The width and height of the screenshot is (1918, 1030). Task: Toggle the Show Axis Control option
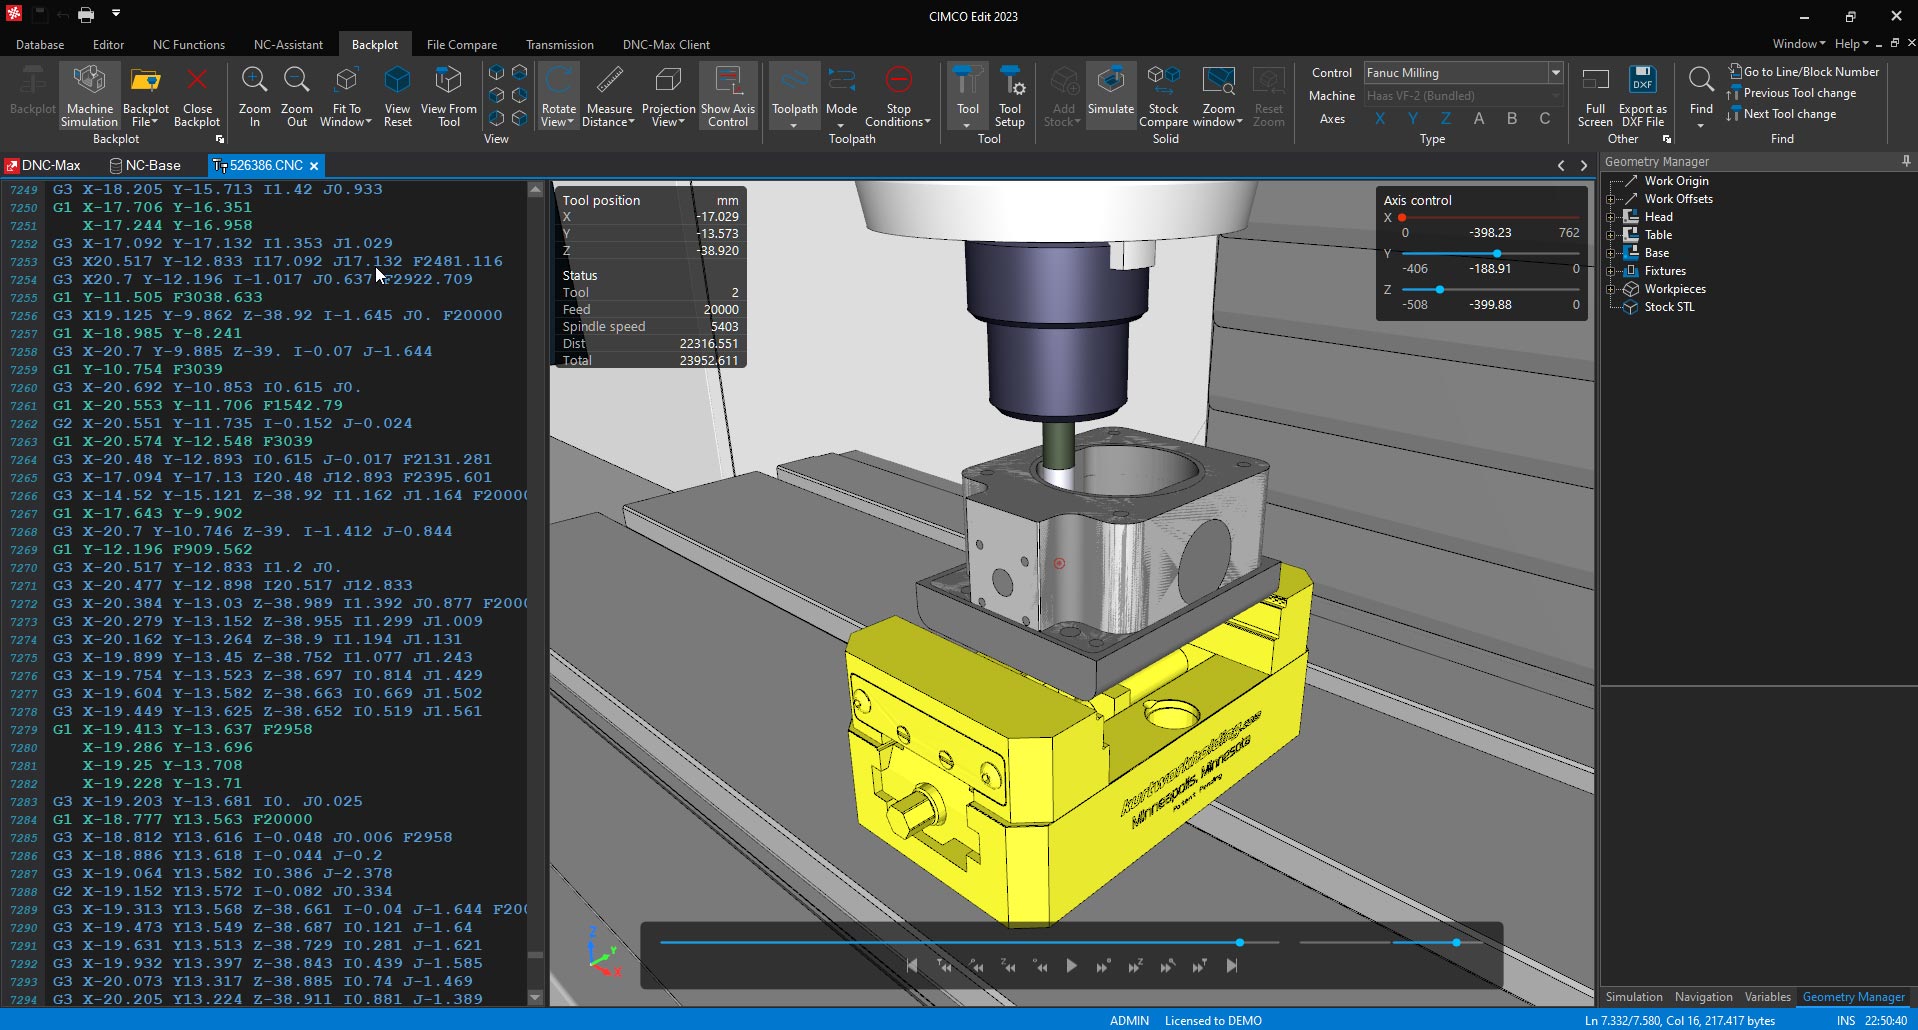click(x=727, y=93)
